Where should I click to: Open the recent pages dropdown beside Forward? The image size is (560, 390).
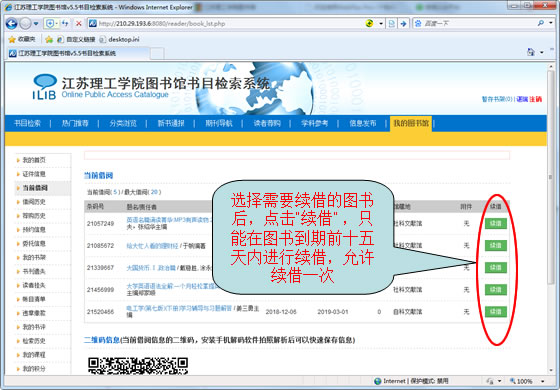pyautogui.click(x=36, y=24)
